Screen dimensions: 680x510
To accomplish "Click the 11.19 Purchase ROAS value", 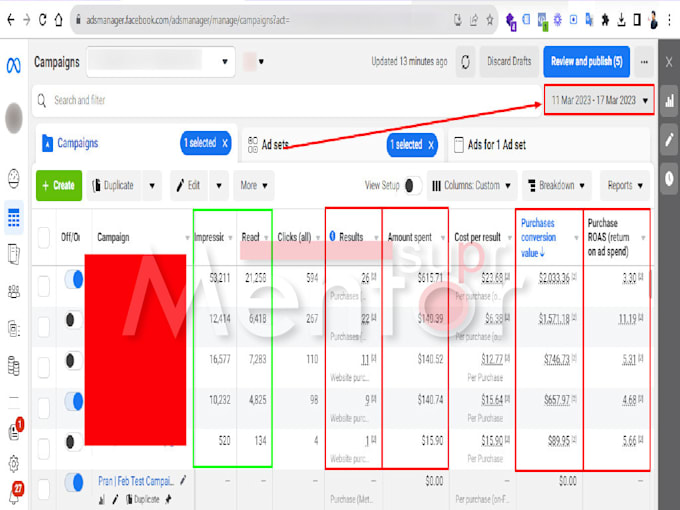I will click(627, 319).
